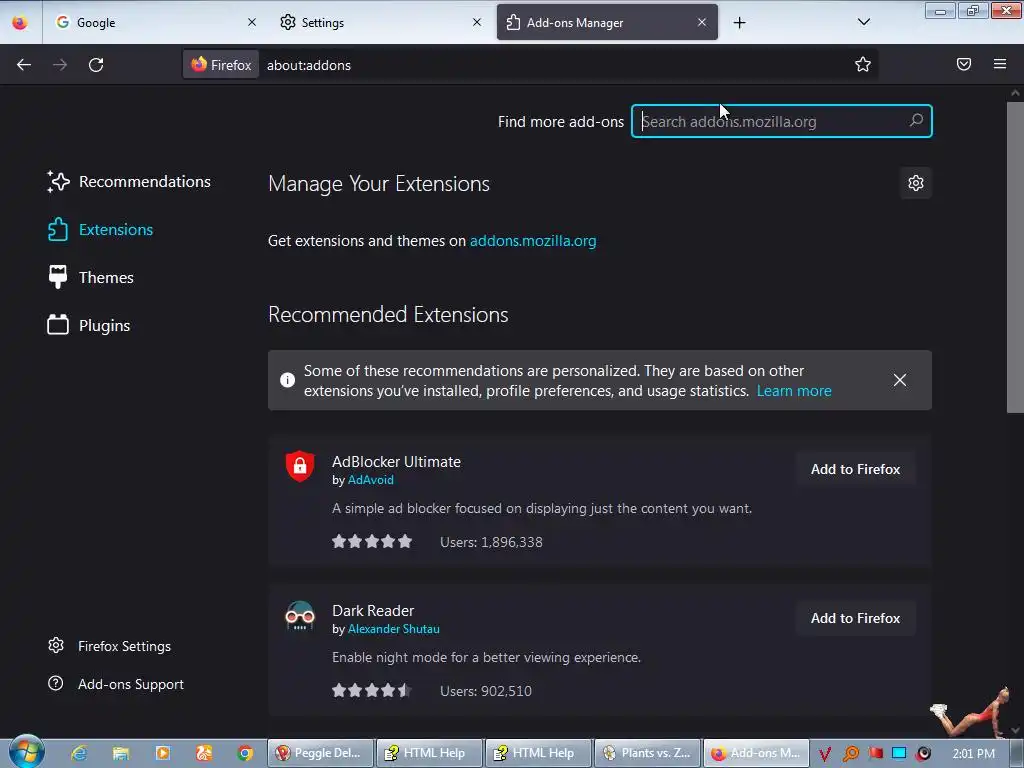Bookmark this page with the star icon
Screen dimensions: 1024x768
[863, 64]
